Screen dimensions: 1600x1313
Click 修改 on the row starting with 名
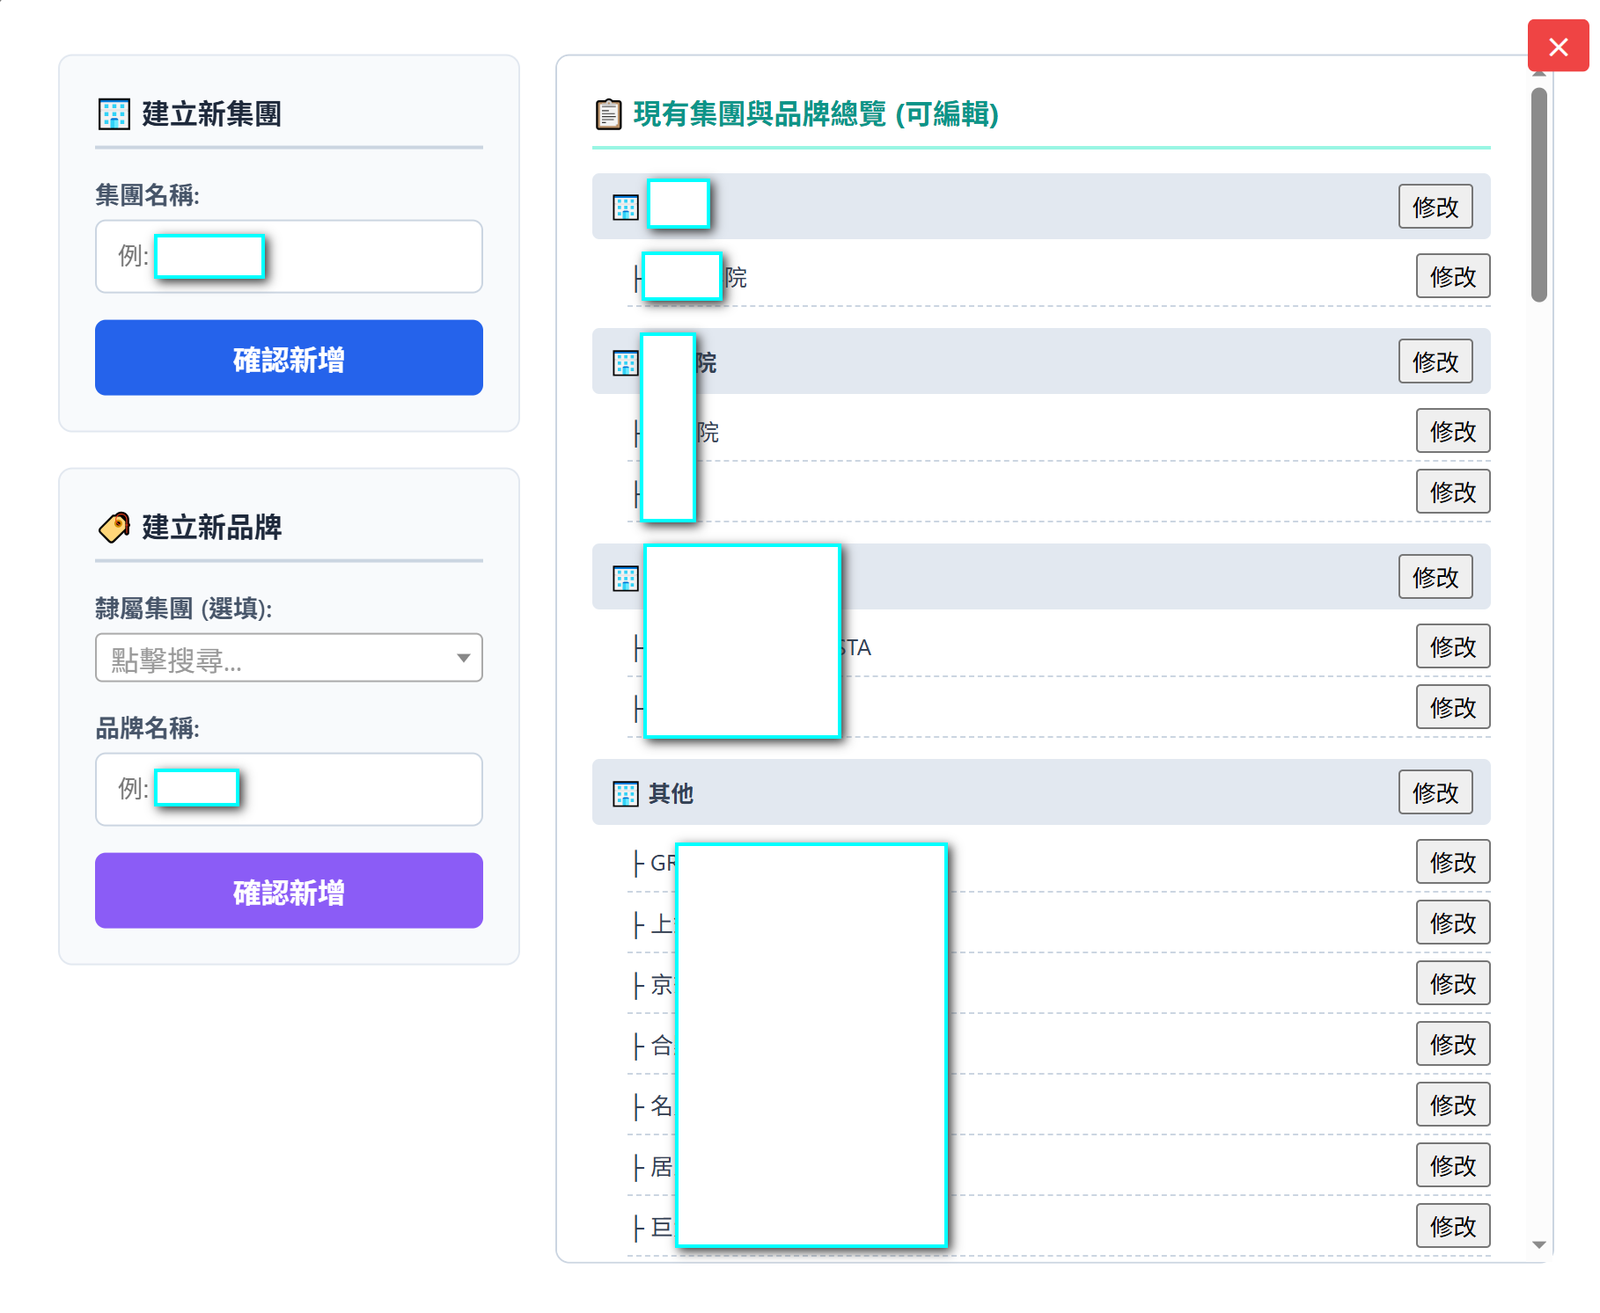[1453, 1105]
